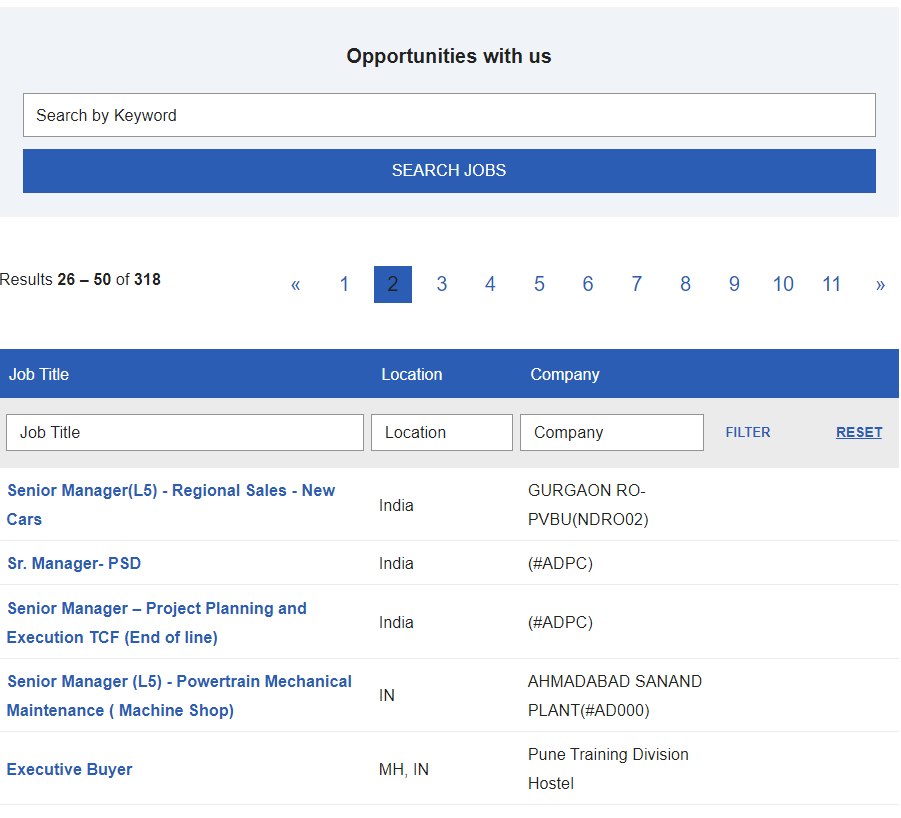Open Senior Manager Project Planning TCF job
This screenshot has width=901, height=818.
coord(157,623)
